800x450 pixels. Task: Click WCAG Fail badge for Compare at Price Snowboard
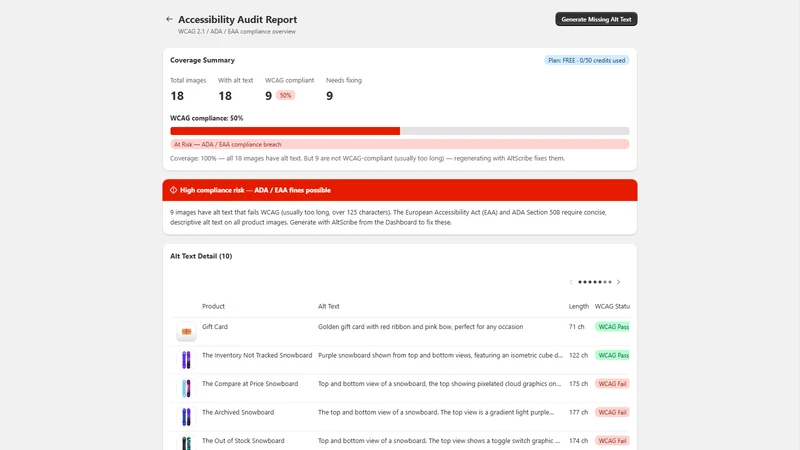point(612,384)
